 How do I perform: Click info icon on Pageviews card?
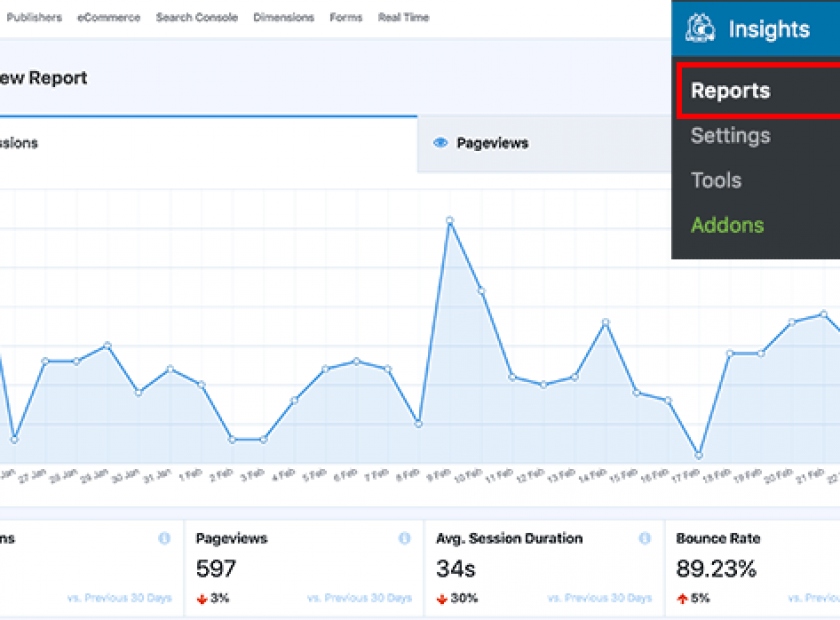tap(404, 539)
